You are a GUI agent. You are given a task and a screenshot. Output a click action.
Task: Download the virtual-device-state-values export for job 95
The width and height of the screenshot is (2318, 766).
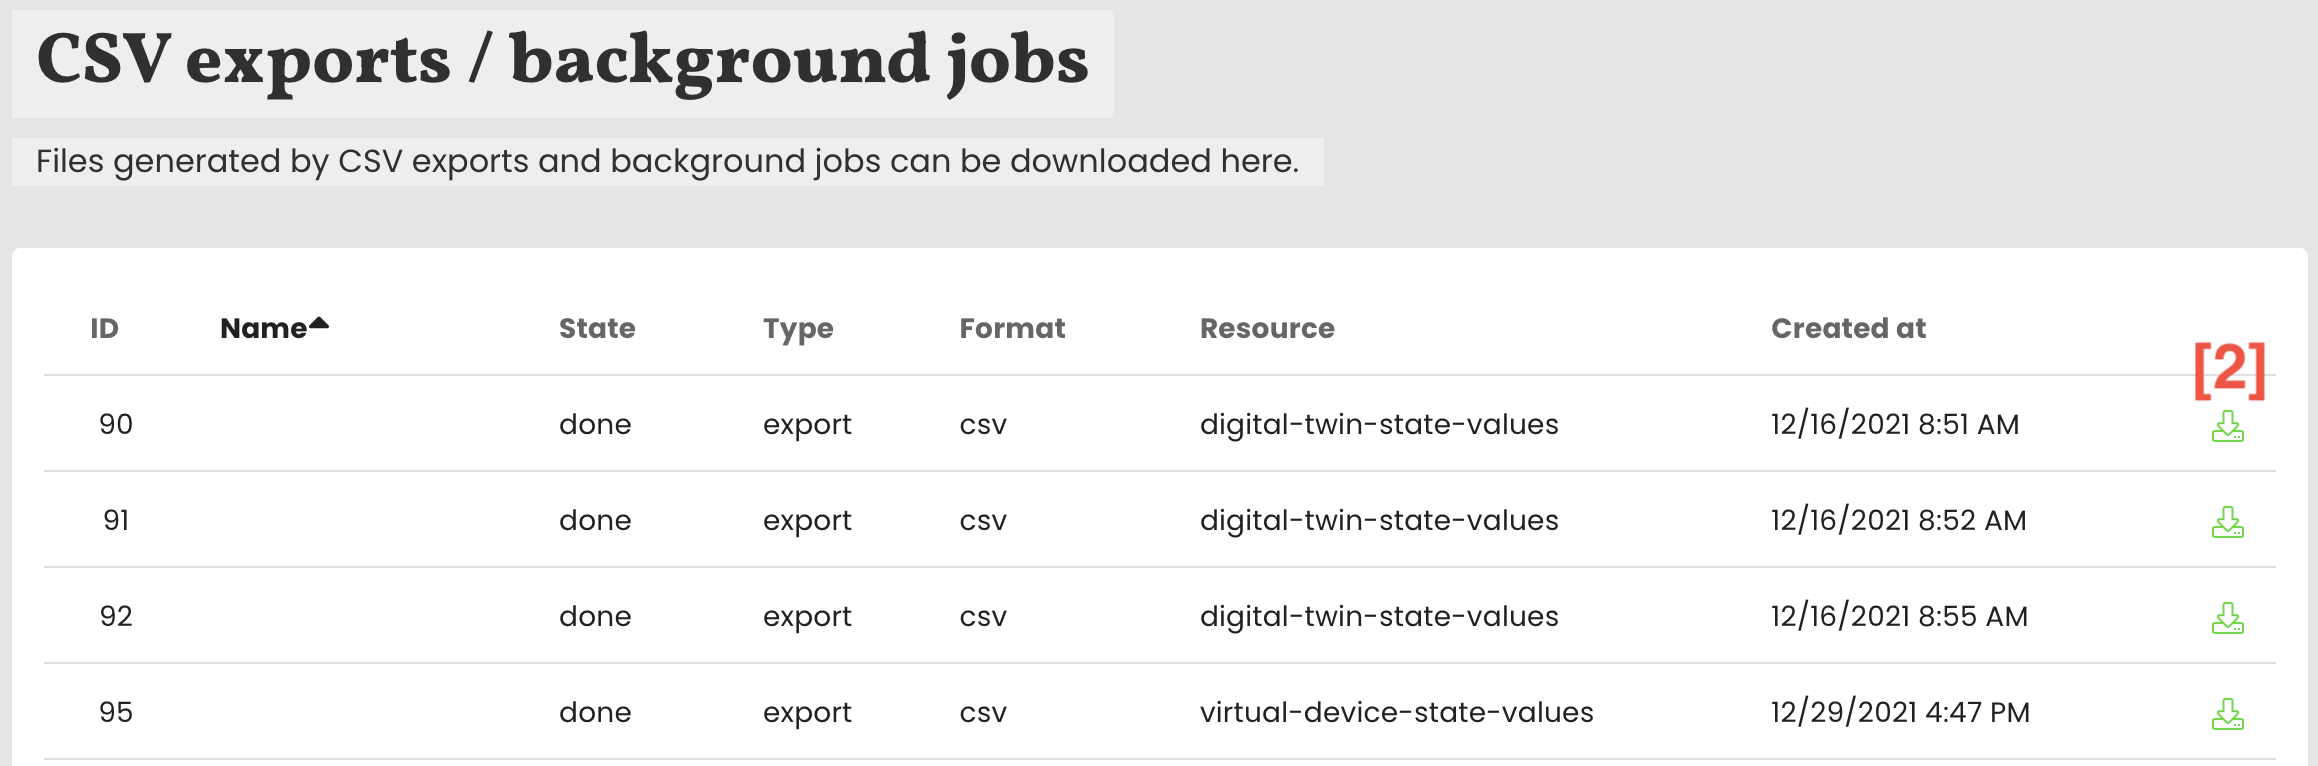click(x=2228, y=712)
